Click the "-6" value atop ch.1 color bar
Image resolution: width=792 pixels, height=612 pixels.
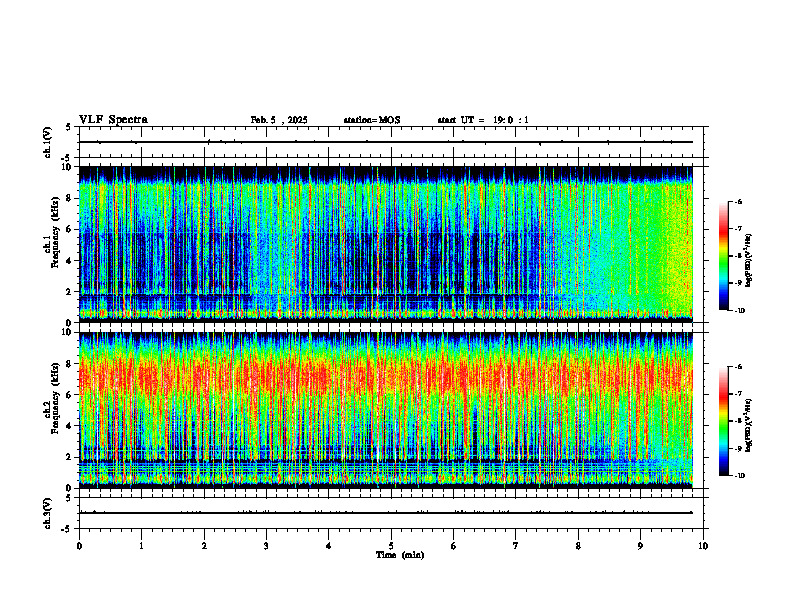(738, 201)
